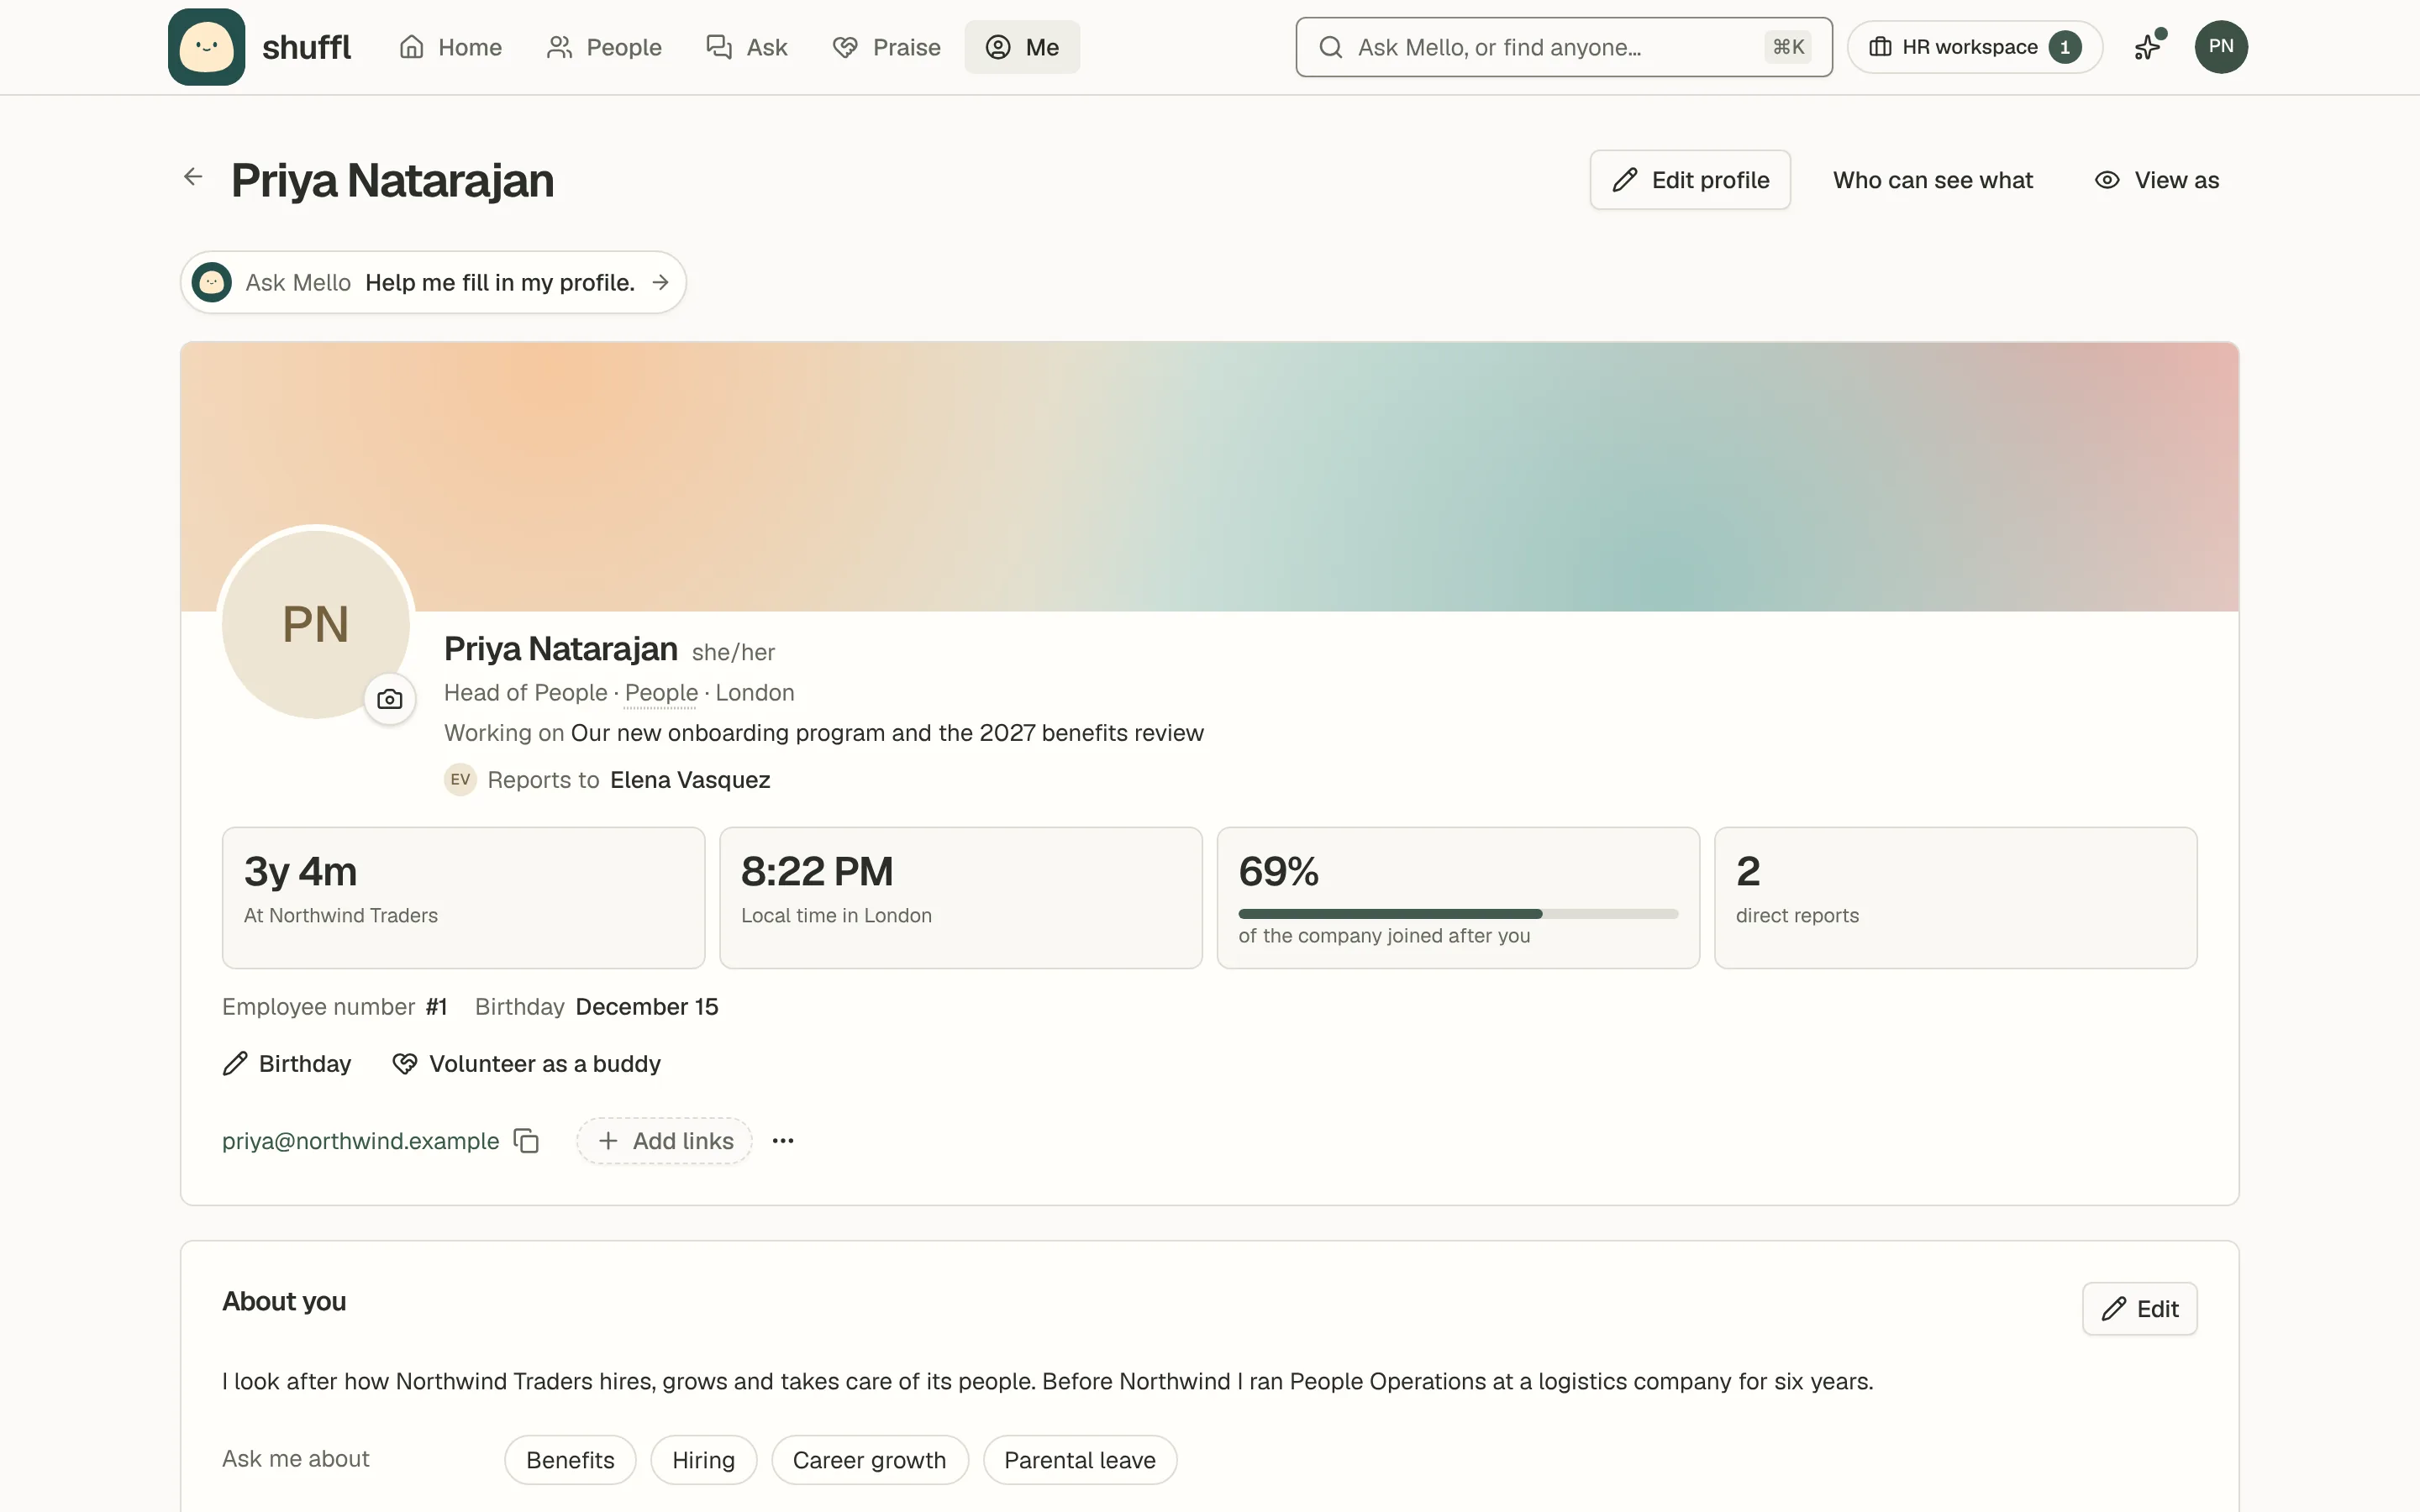The image size is (2420, 1512).
Task: Click the shuffl logo mascot icon
Action: pos(206,47)
